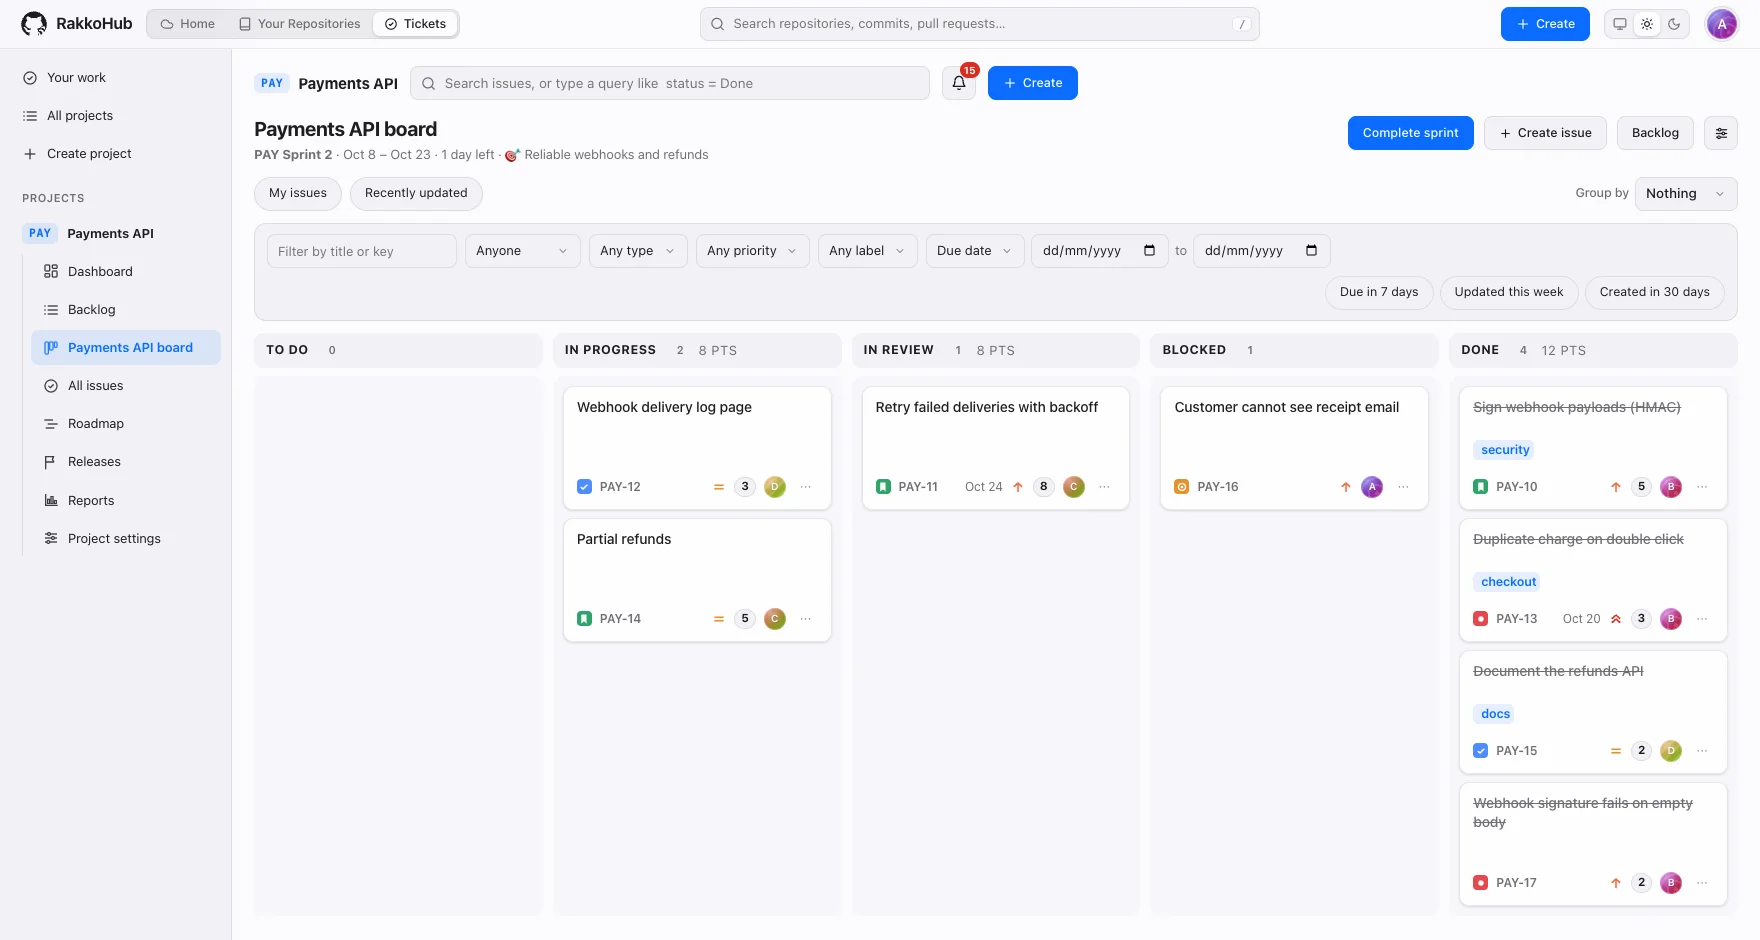The image size is (1760, 940).
Task: Open more options on PAY-15 card
Action: coord(1702,751)
